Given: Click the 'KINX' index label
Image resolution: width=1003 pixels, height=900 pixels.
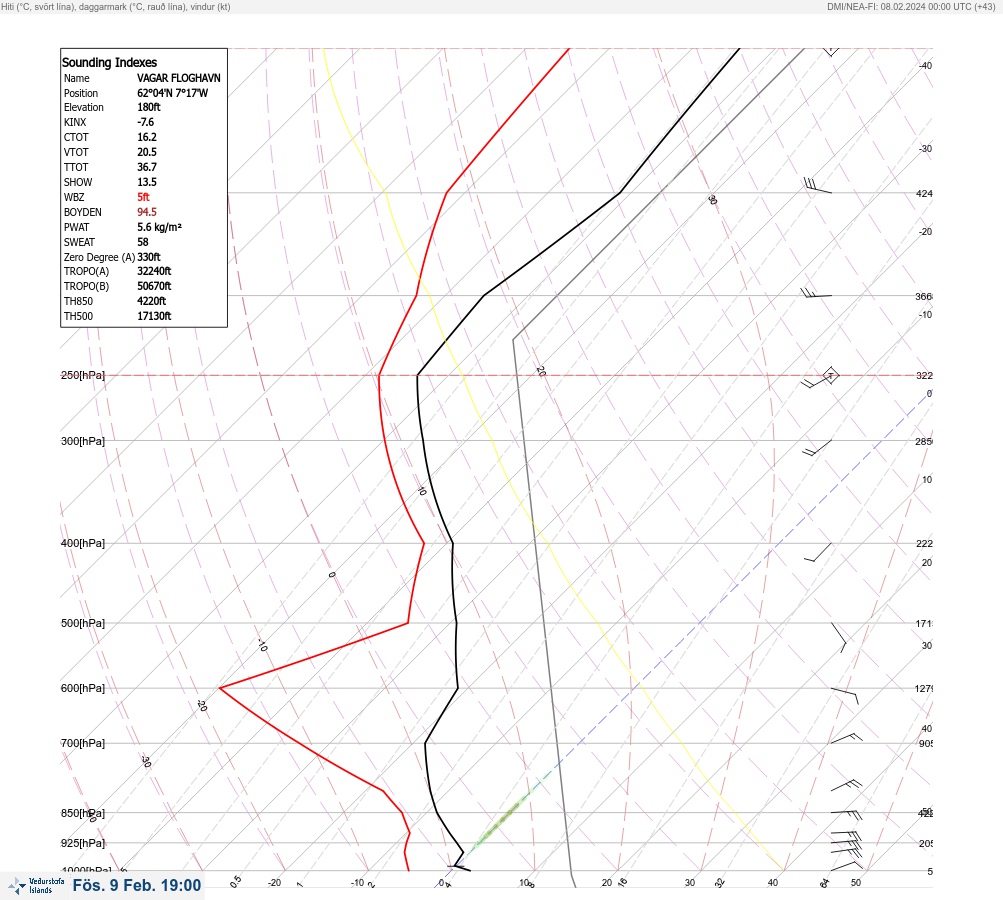Looking at the screenshot, I should [x=75, y=122].
